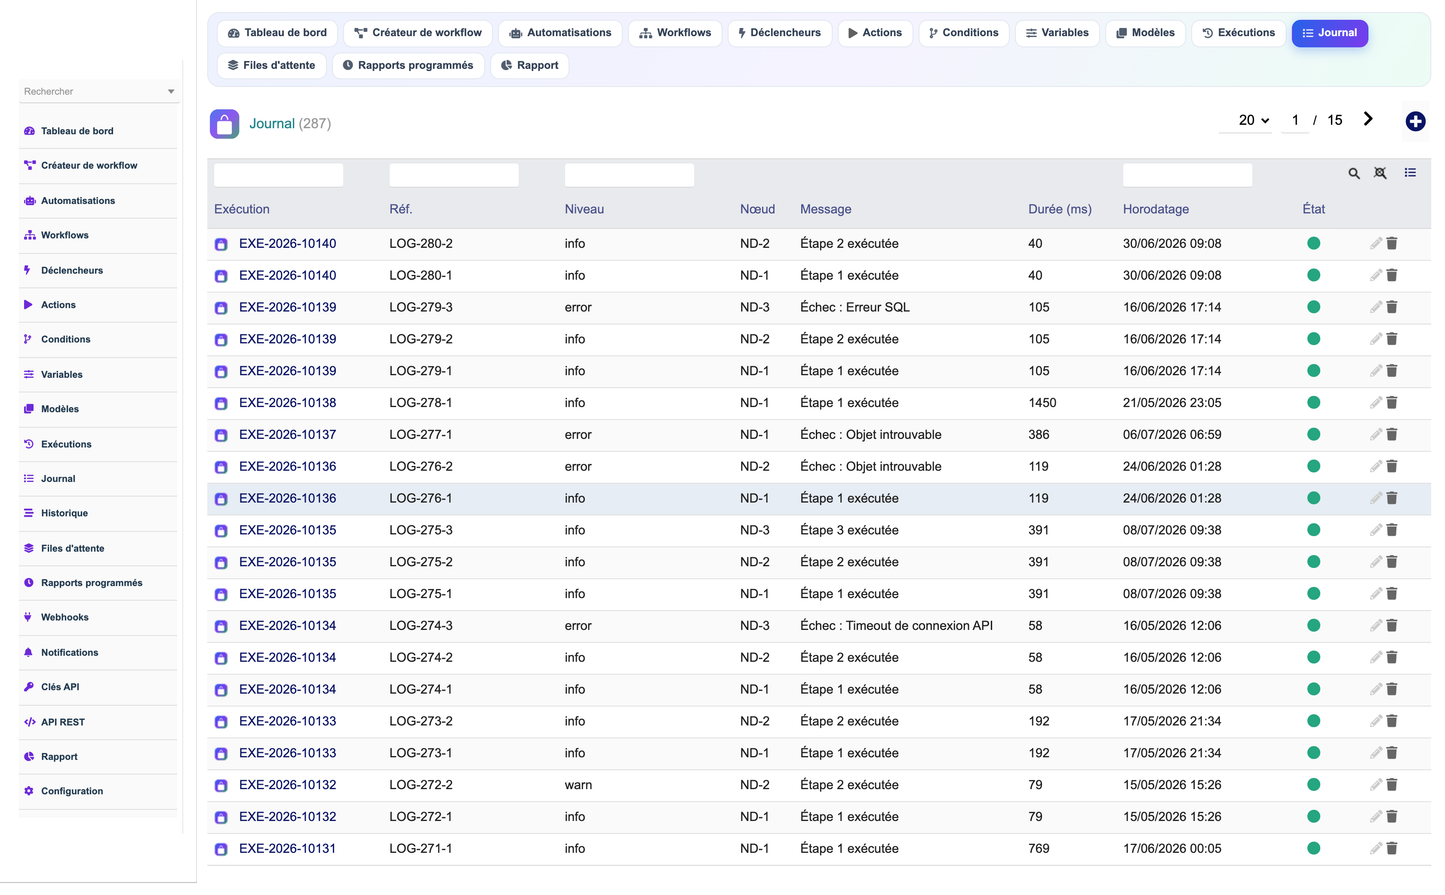The image size is (1445, 895).
Task: Click the row icon beside LOG-278-1 execution
Action: click(221, 404)
